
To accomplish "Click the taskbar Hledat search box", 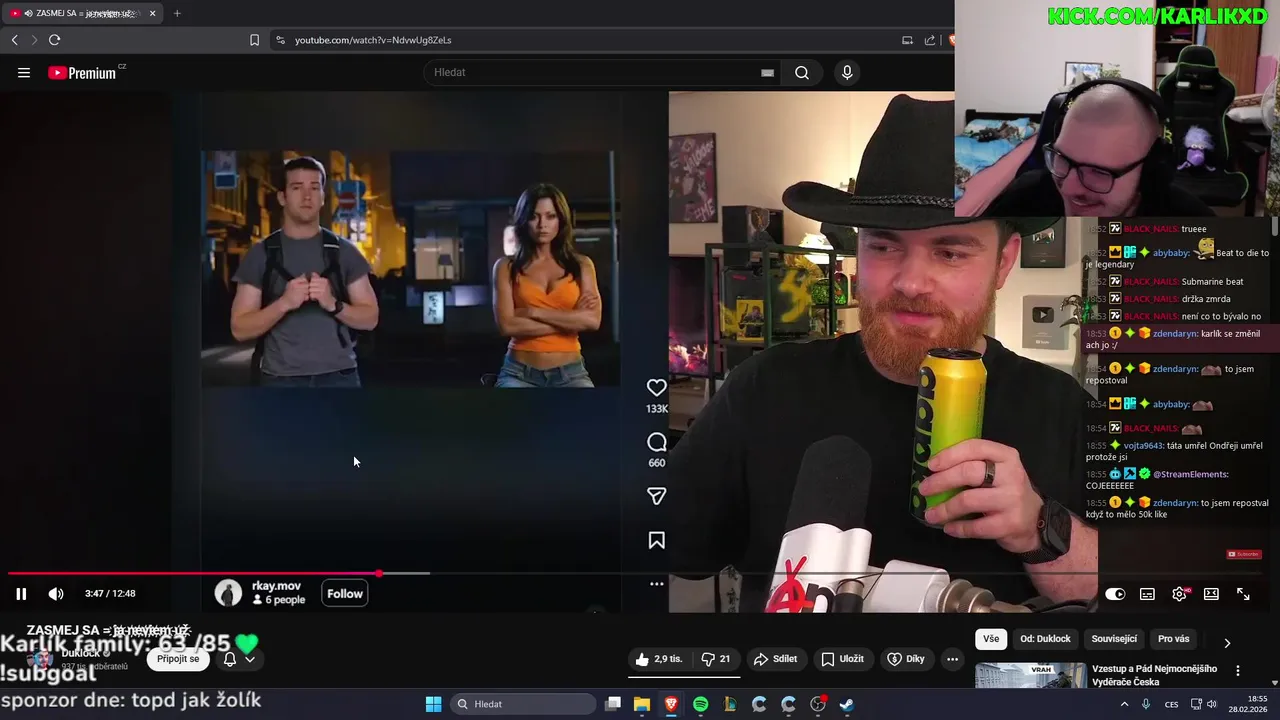I will point(522,704).
